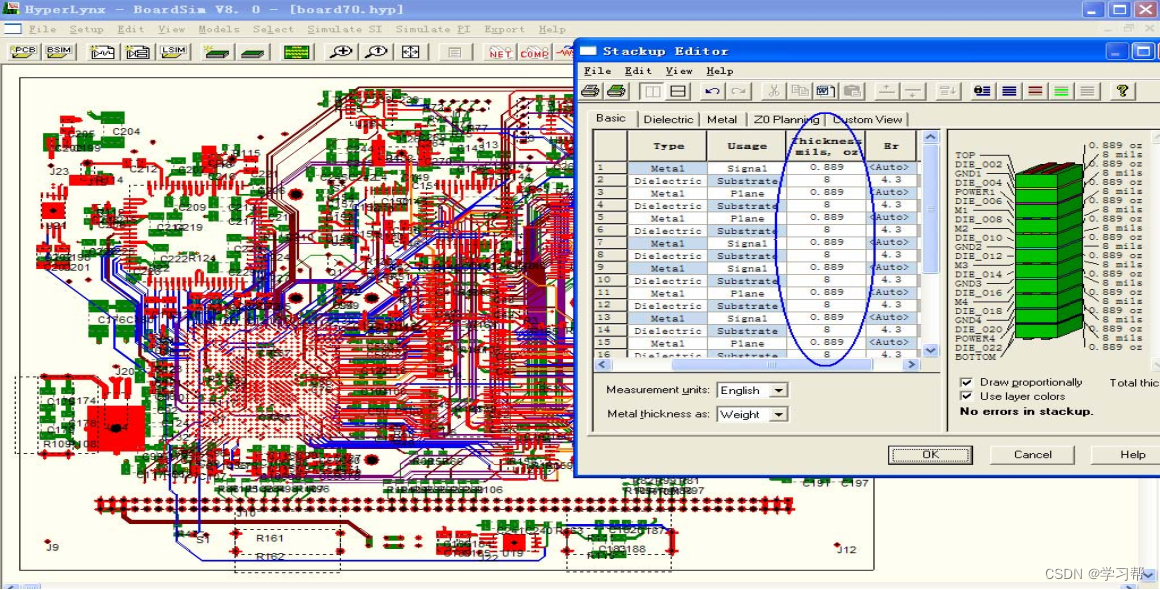
Task: Click the PCB toolbar icon in BoardSim
Action: (24, 52)
